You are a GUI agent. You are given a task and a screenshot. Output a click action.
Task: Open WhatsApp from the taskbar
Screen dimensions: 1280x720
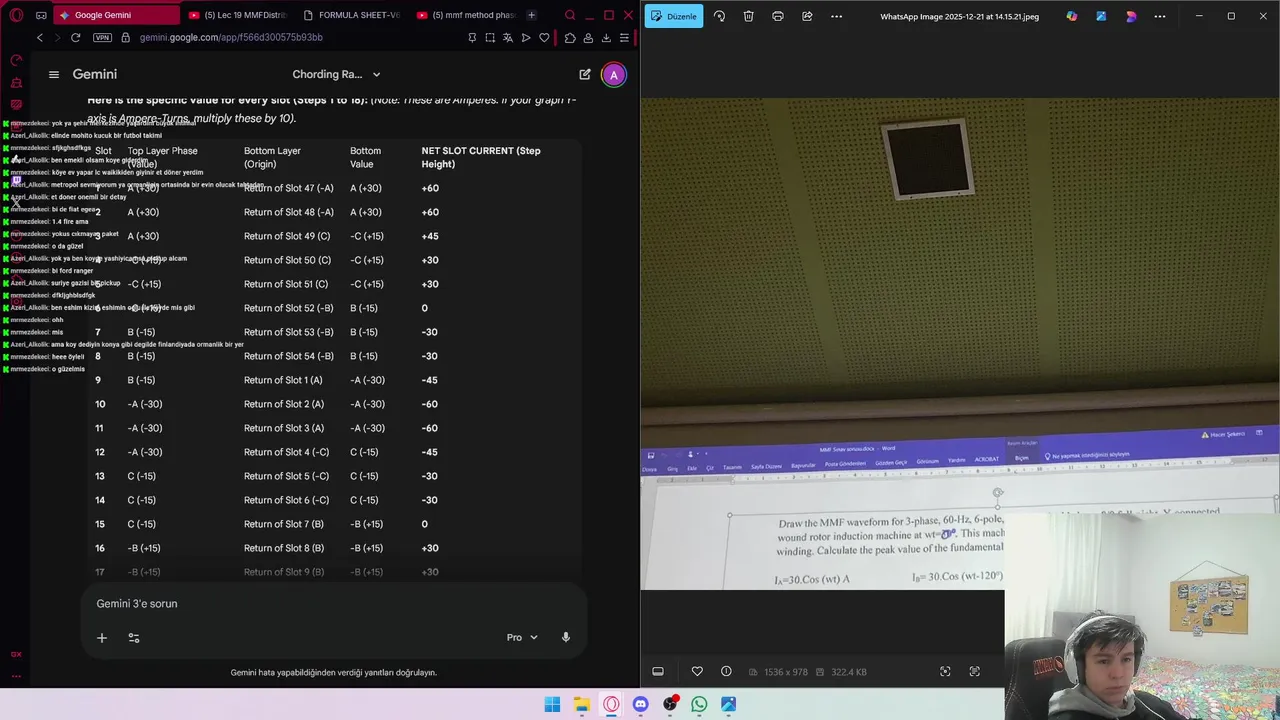[699, 704]
